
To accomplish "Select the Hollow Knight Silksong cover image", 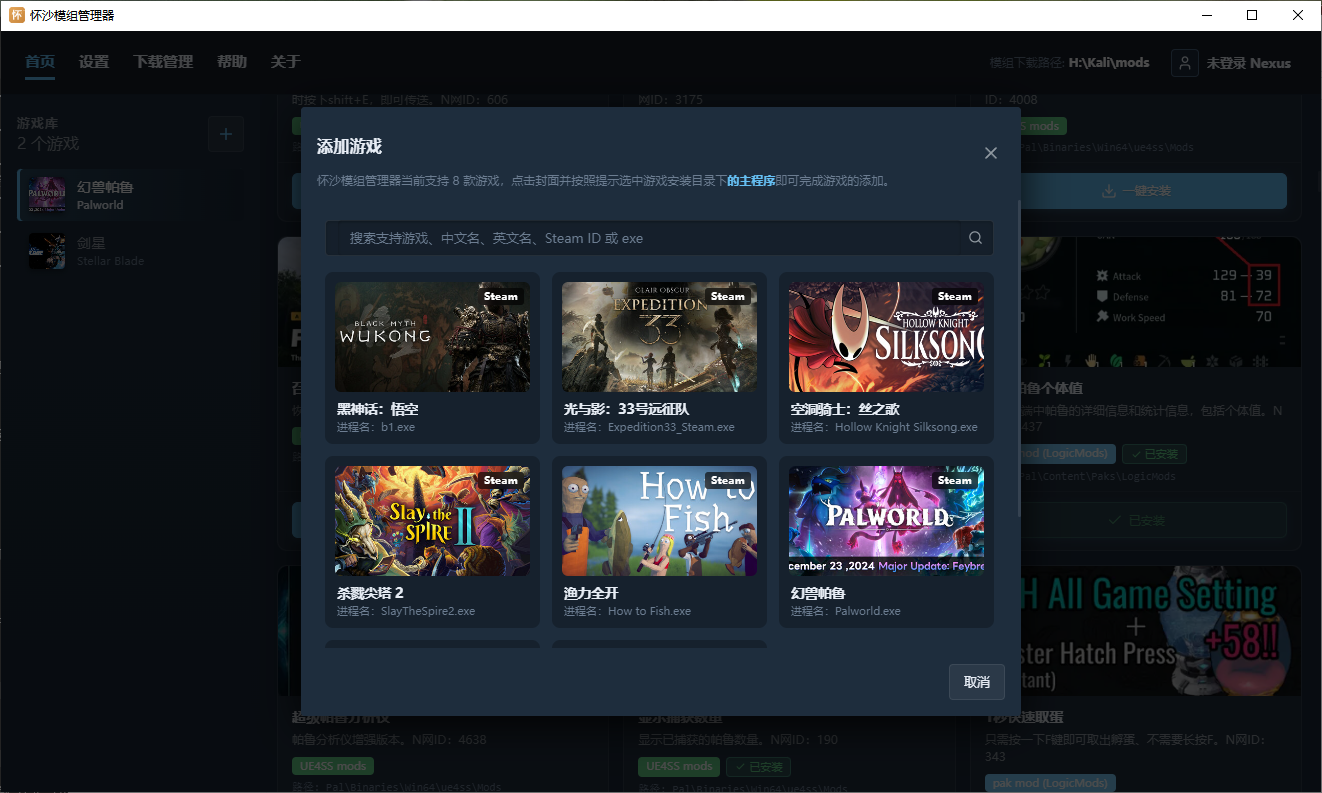I will (886, 337).
